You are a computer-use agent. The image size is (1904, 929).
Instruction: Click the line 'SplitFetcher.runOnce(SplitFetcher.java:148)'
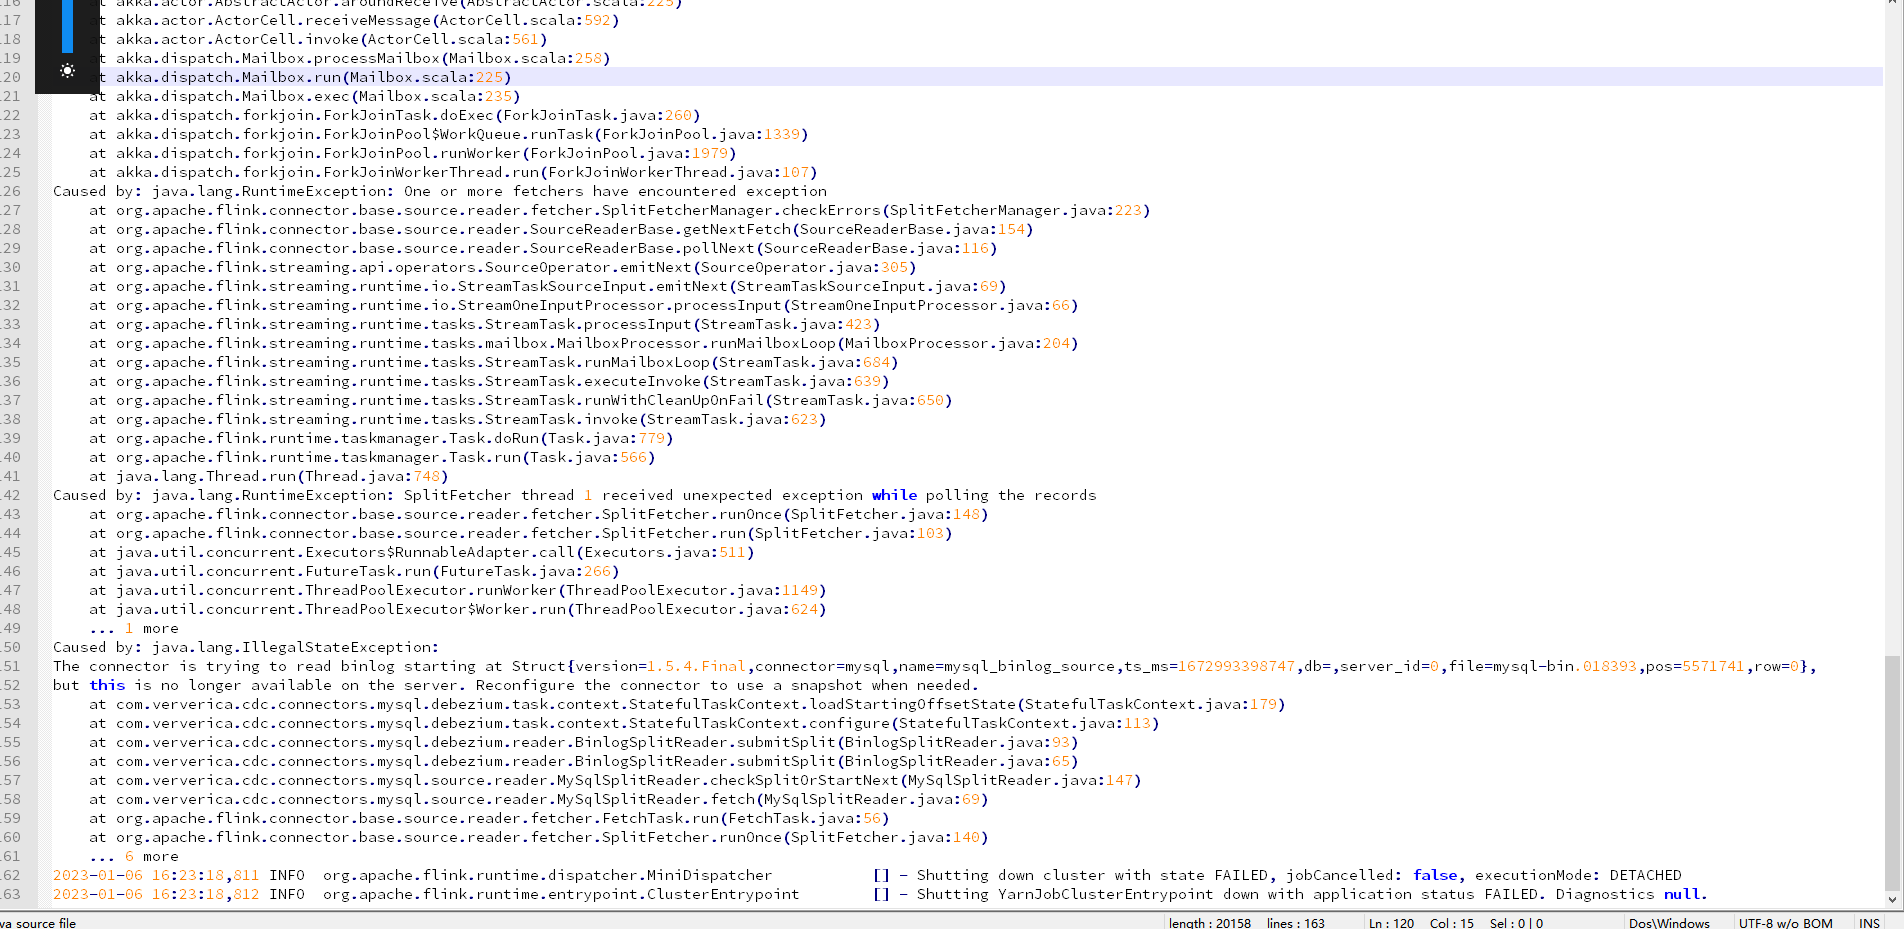pos(538,514)
